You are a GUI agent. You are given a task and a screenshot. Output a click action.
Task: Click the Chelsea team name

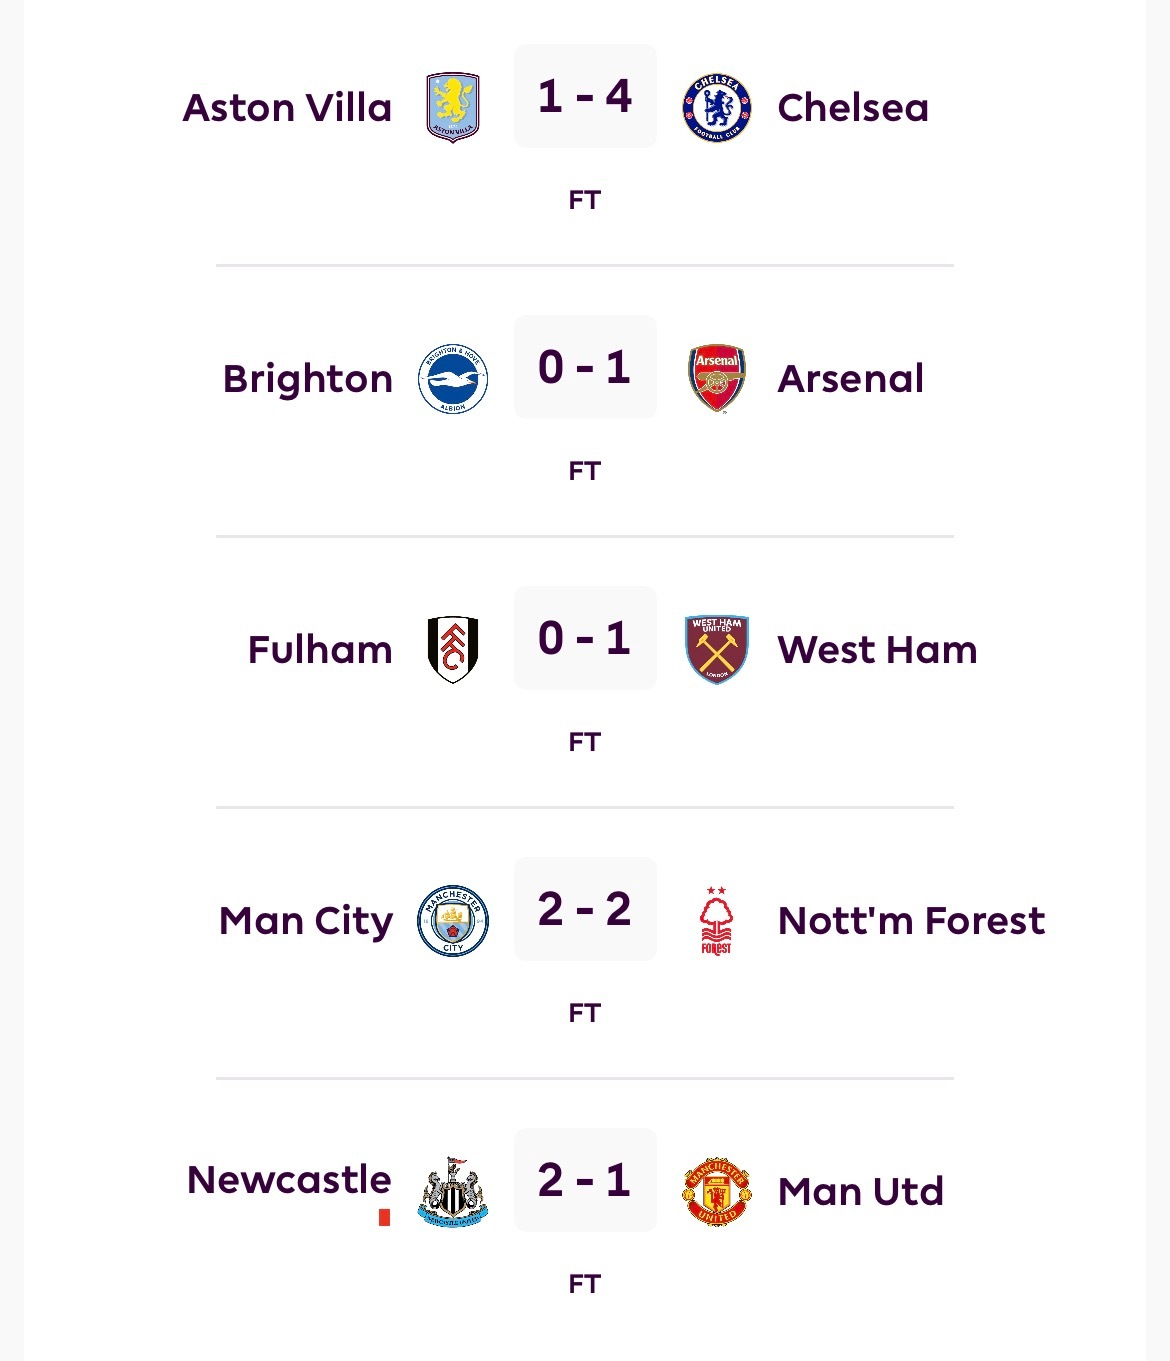[853, 108]
